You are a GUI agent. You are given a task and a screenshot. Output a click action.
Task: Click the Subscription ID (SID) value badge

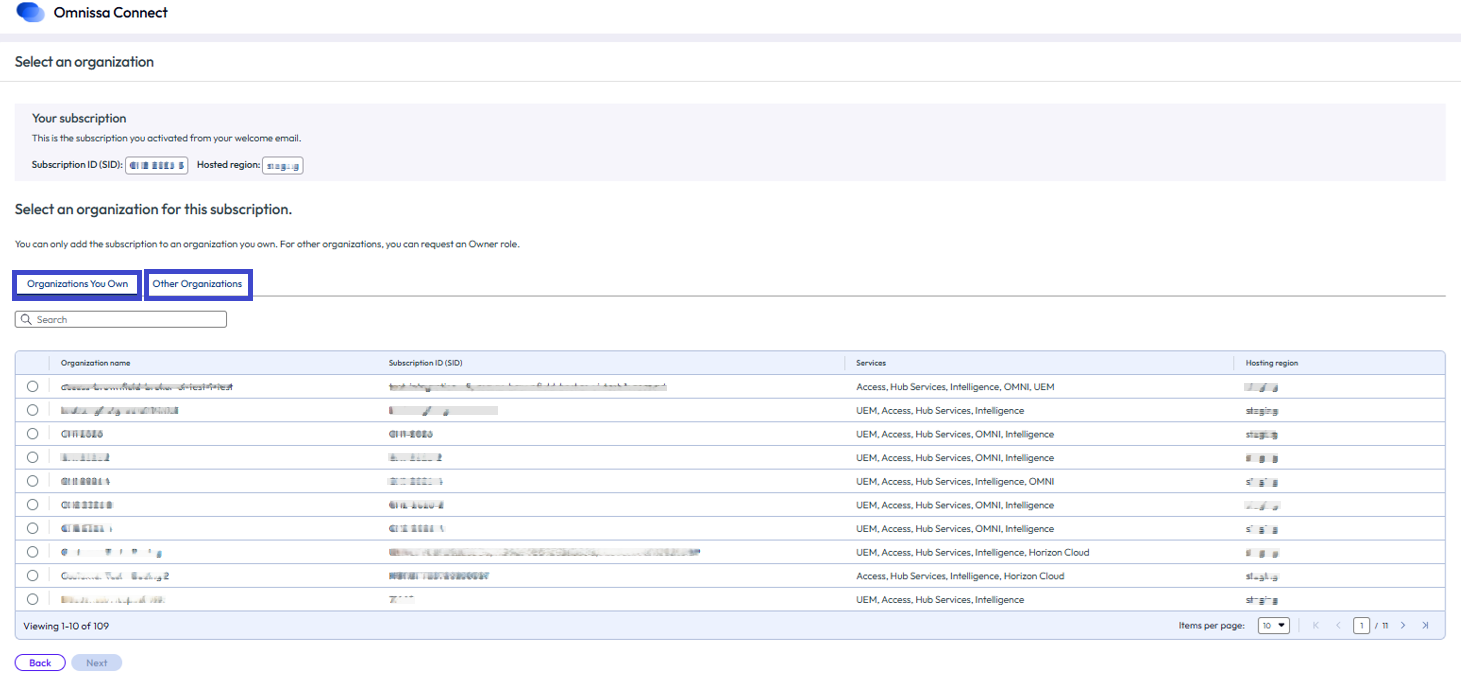point(157,165)
